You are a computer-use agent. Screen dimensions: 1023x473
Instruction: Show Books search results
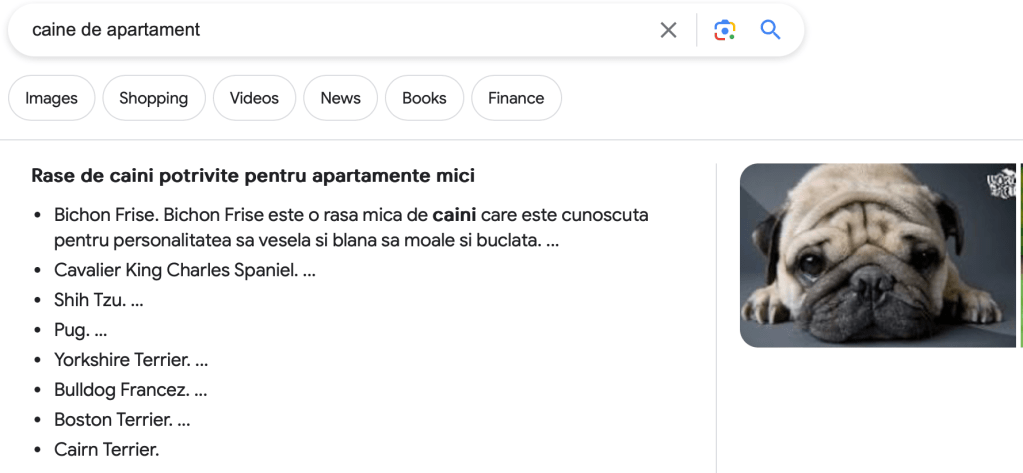point(424,98)
